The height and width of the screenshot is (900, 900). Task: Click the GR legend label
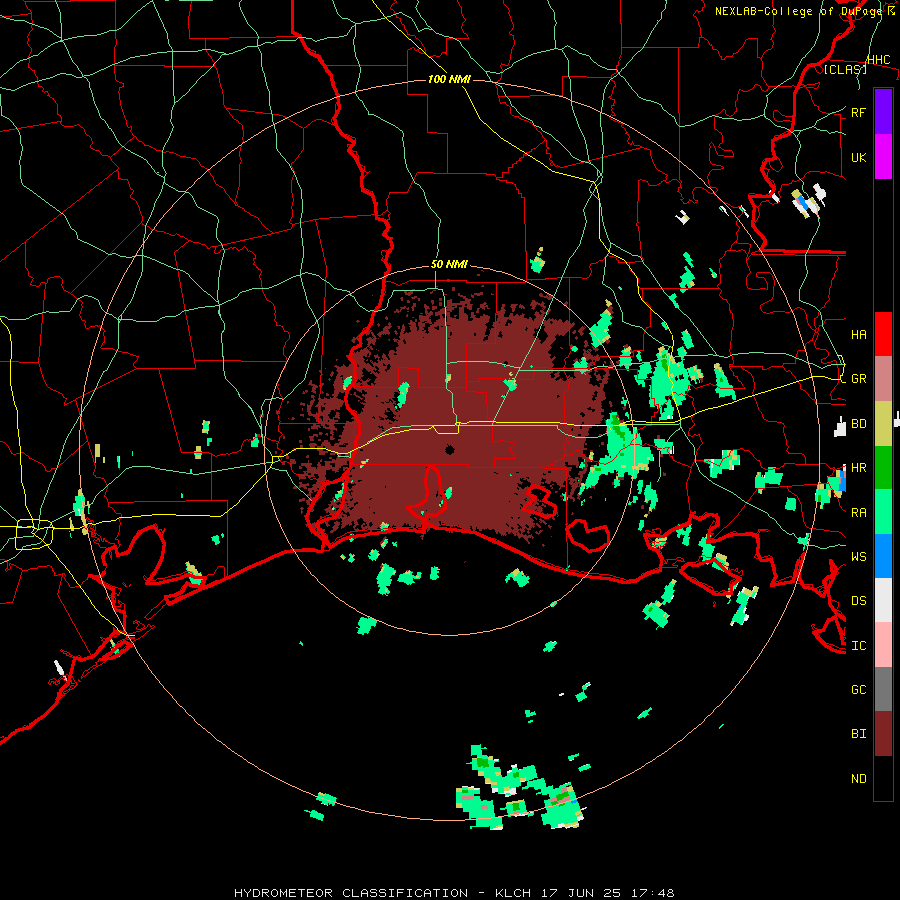coord(858,379)
